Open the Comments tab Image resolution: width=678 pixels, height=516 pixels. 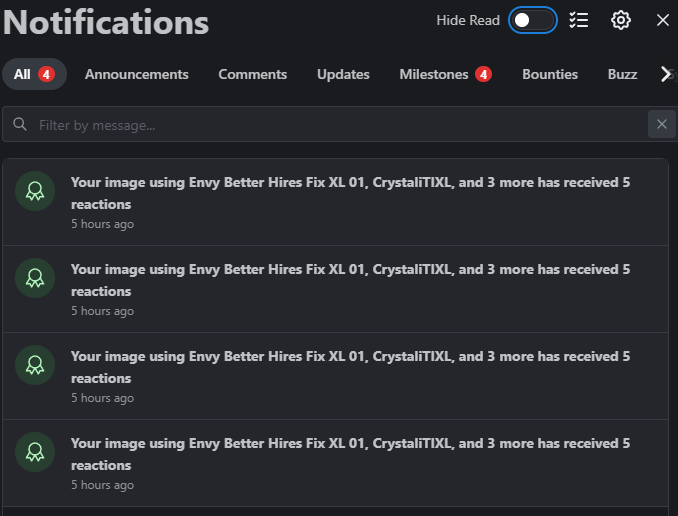point(253,74)
